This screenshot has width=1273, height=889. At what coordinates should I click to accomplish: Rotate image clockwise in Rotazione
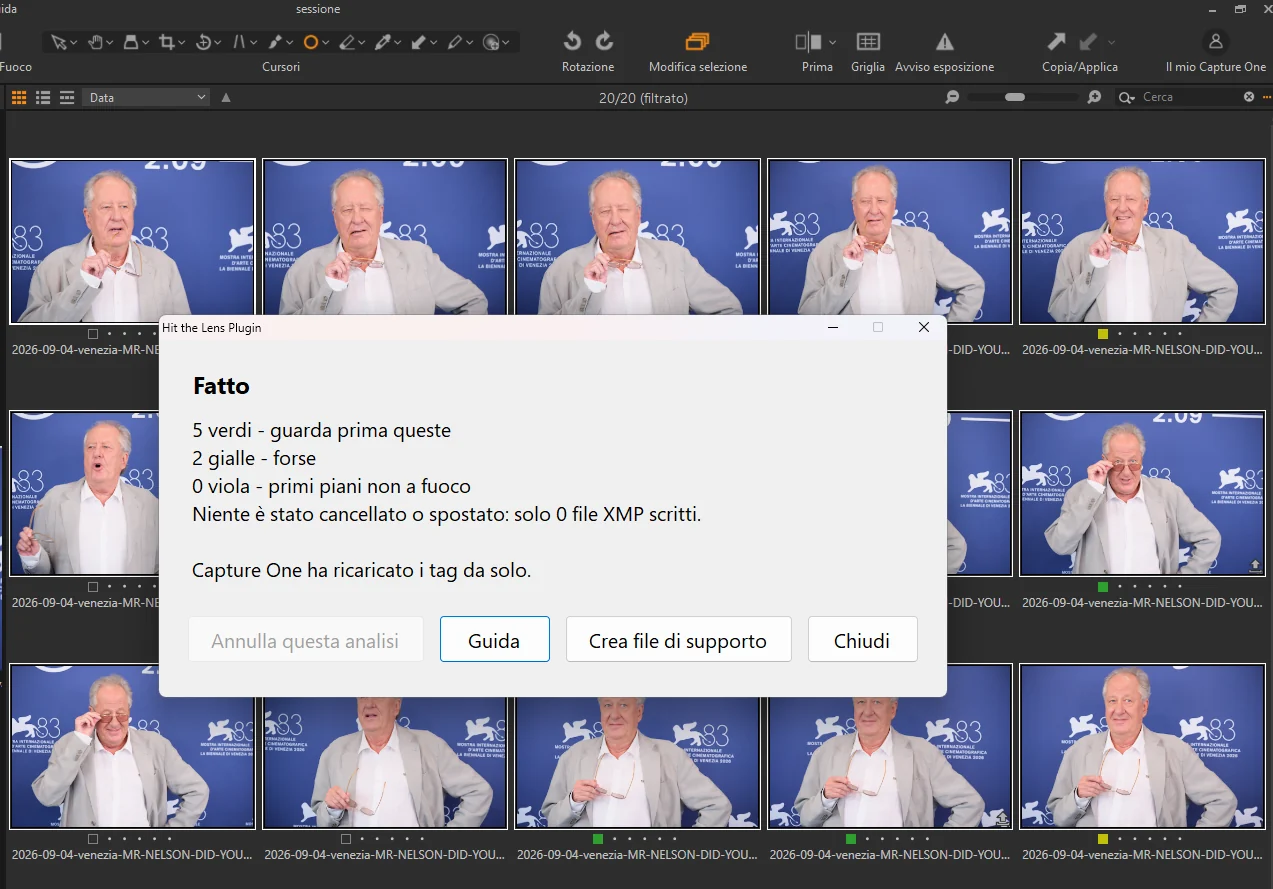pos(604,41)
